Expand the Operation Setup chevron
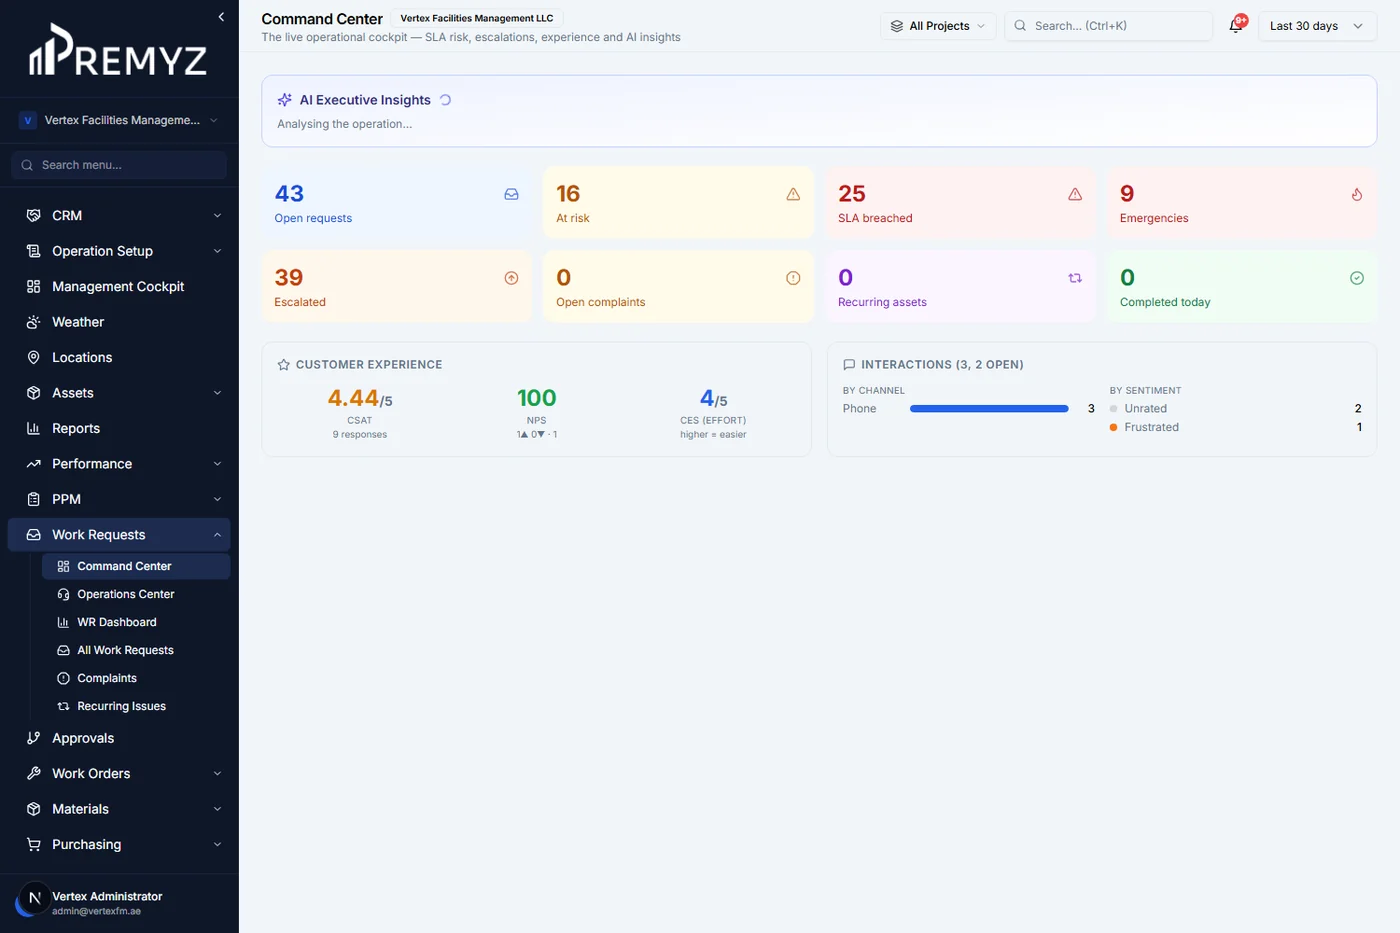 coord(217,251)
